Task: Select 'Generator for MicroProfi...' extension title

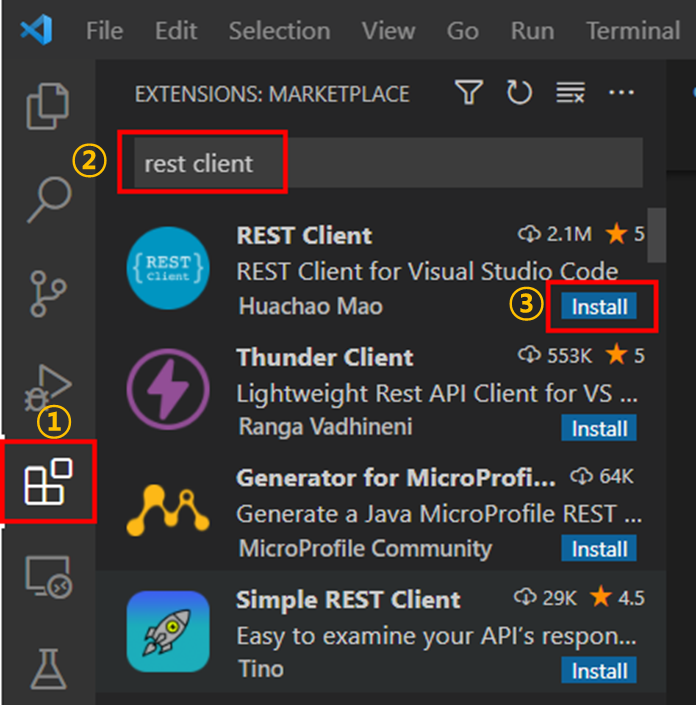Action: (396, 477)
